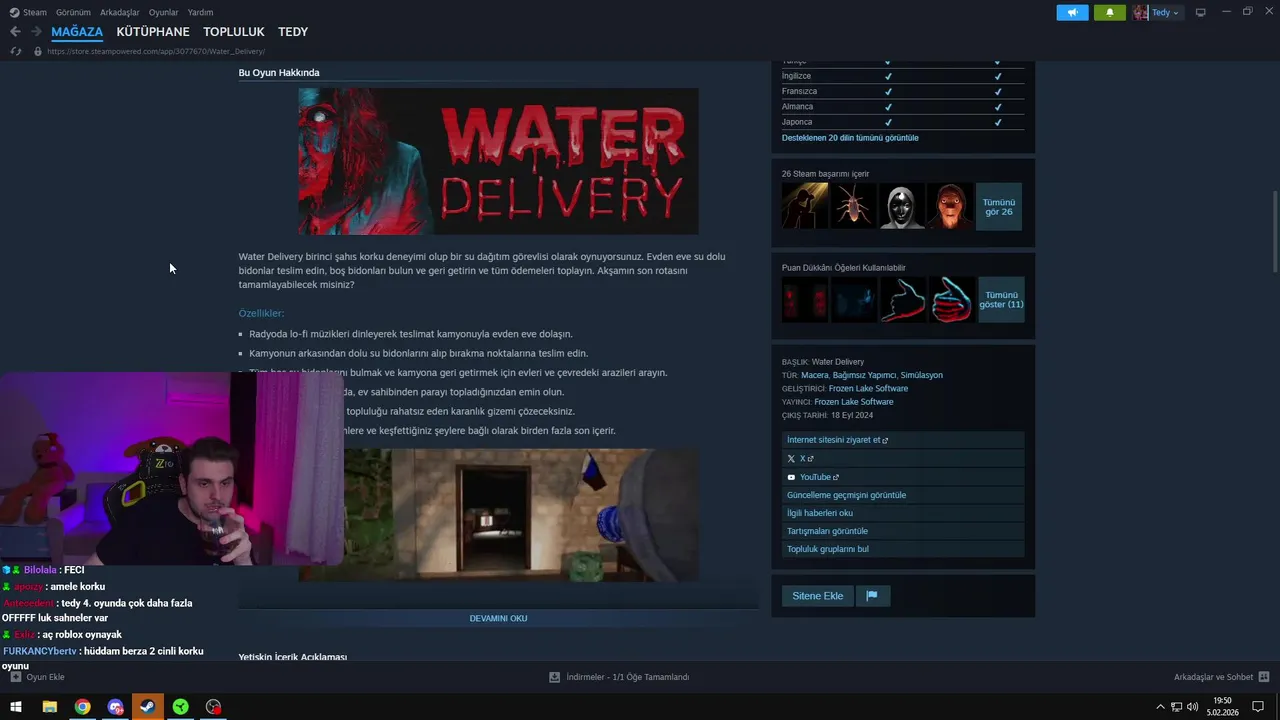Open File Explorer from the taskbar

(49, 707)
